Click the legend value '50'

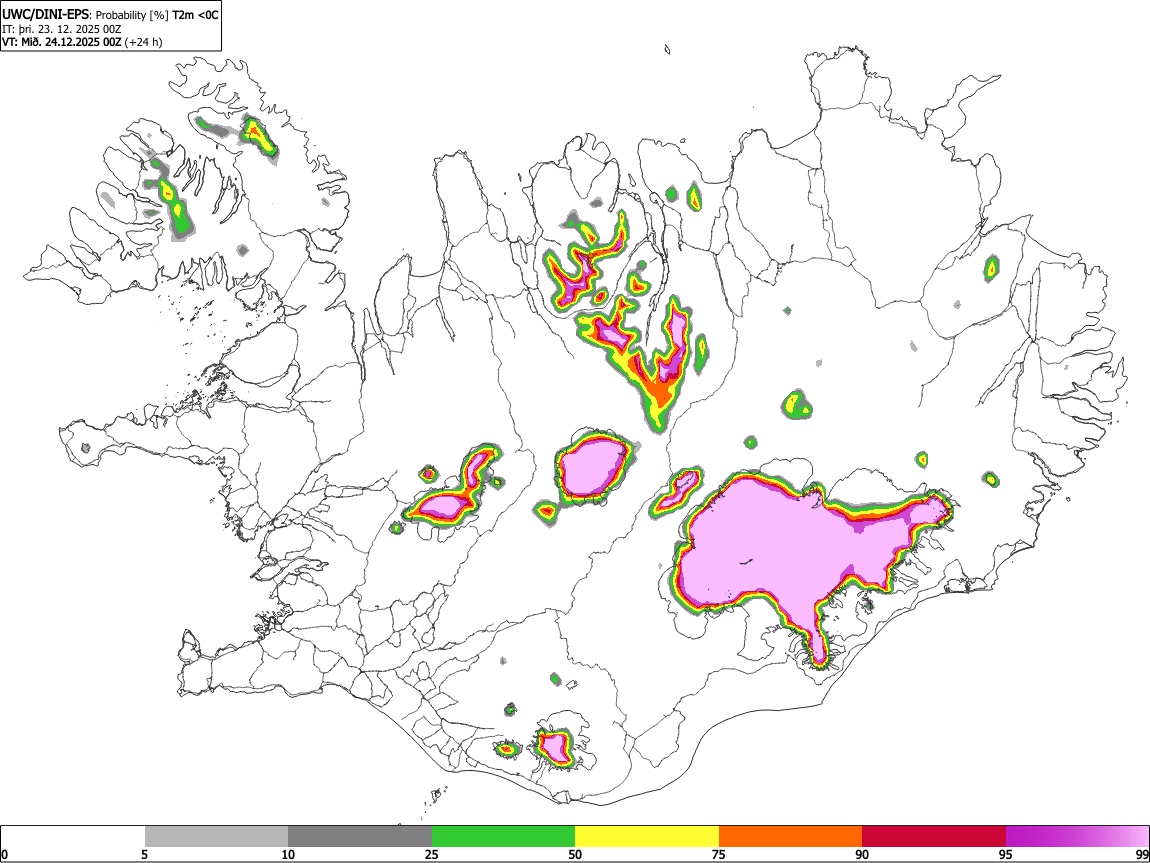pyautogui.click(x=575, y=854)
